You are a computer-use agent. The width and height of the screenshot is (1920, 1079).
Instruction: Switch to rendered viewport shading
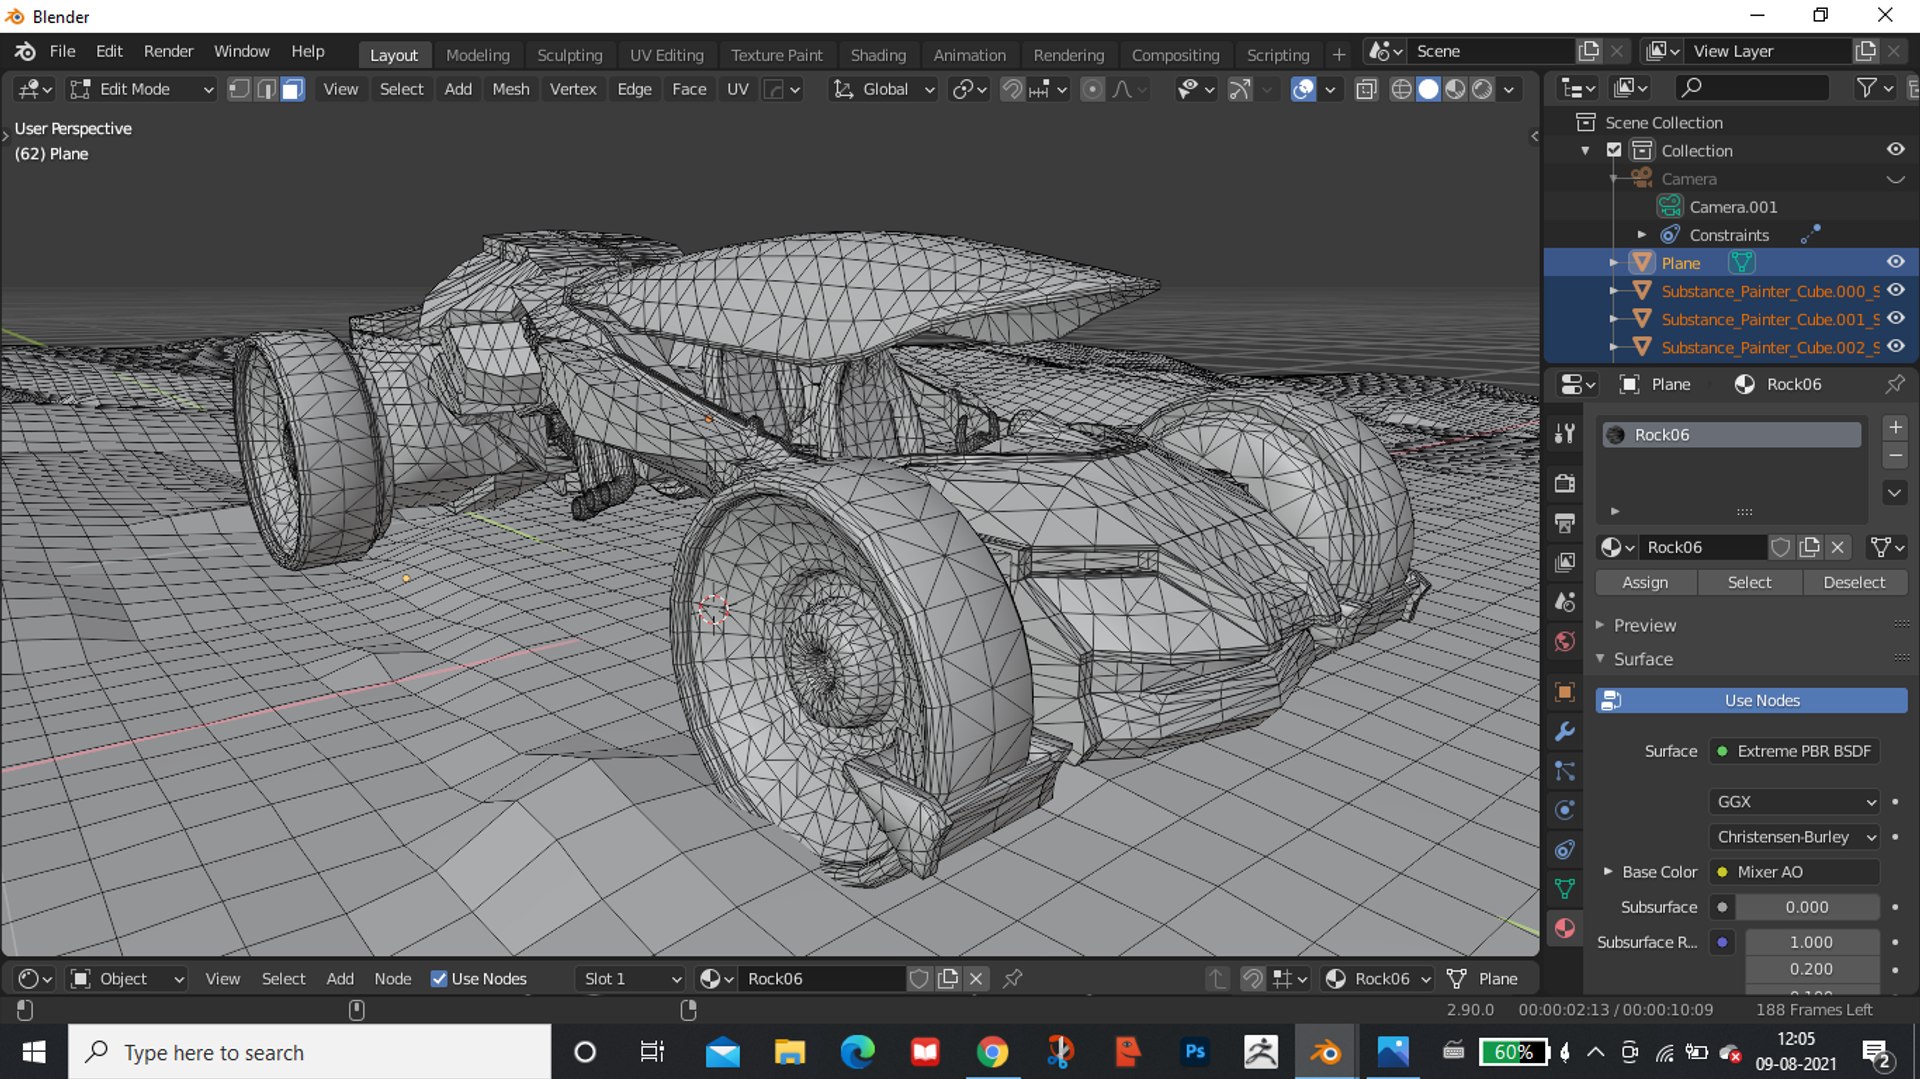point(1483,89)
